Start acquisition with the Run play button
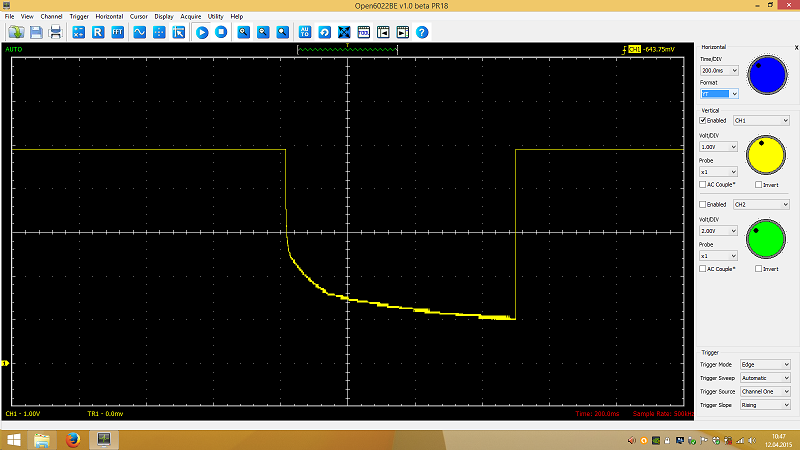 point(202,32)
